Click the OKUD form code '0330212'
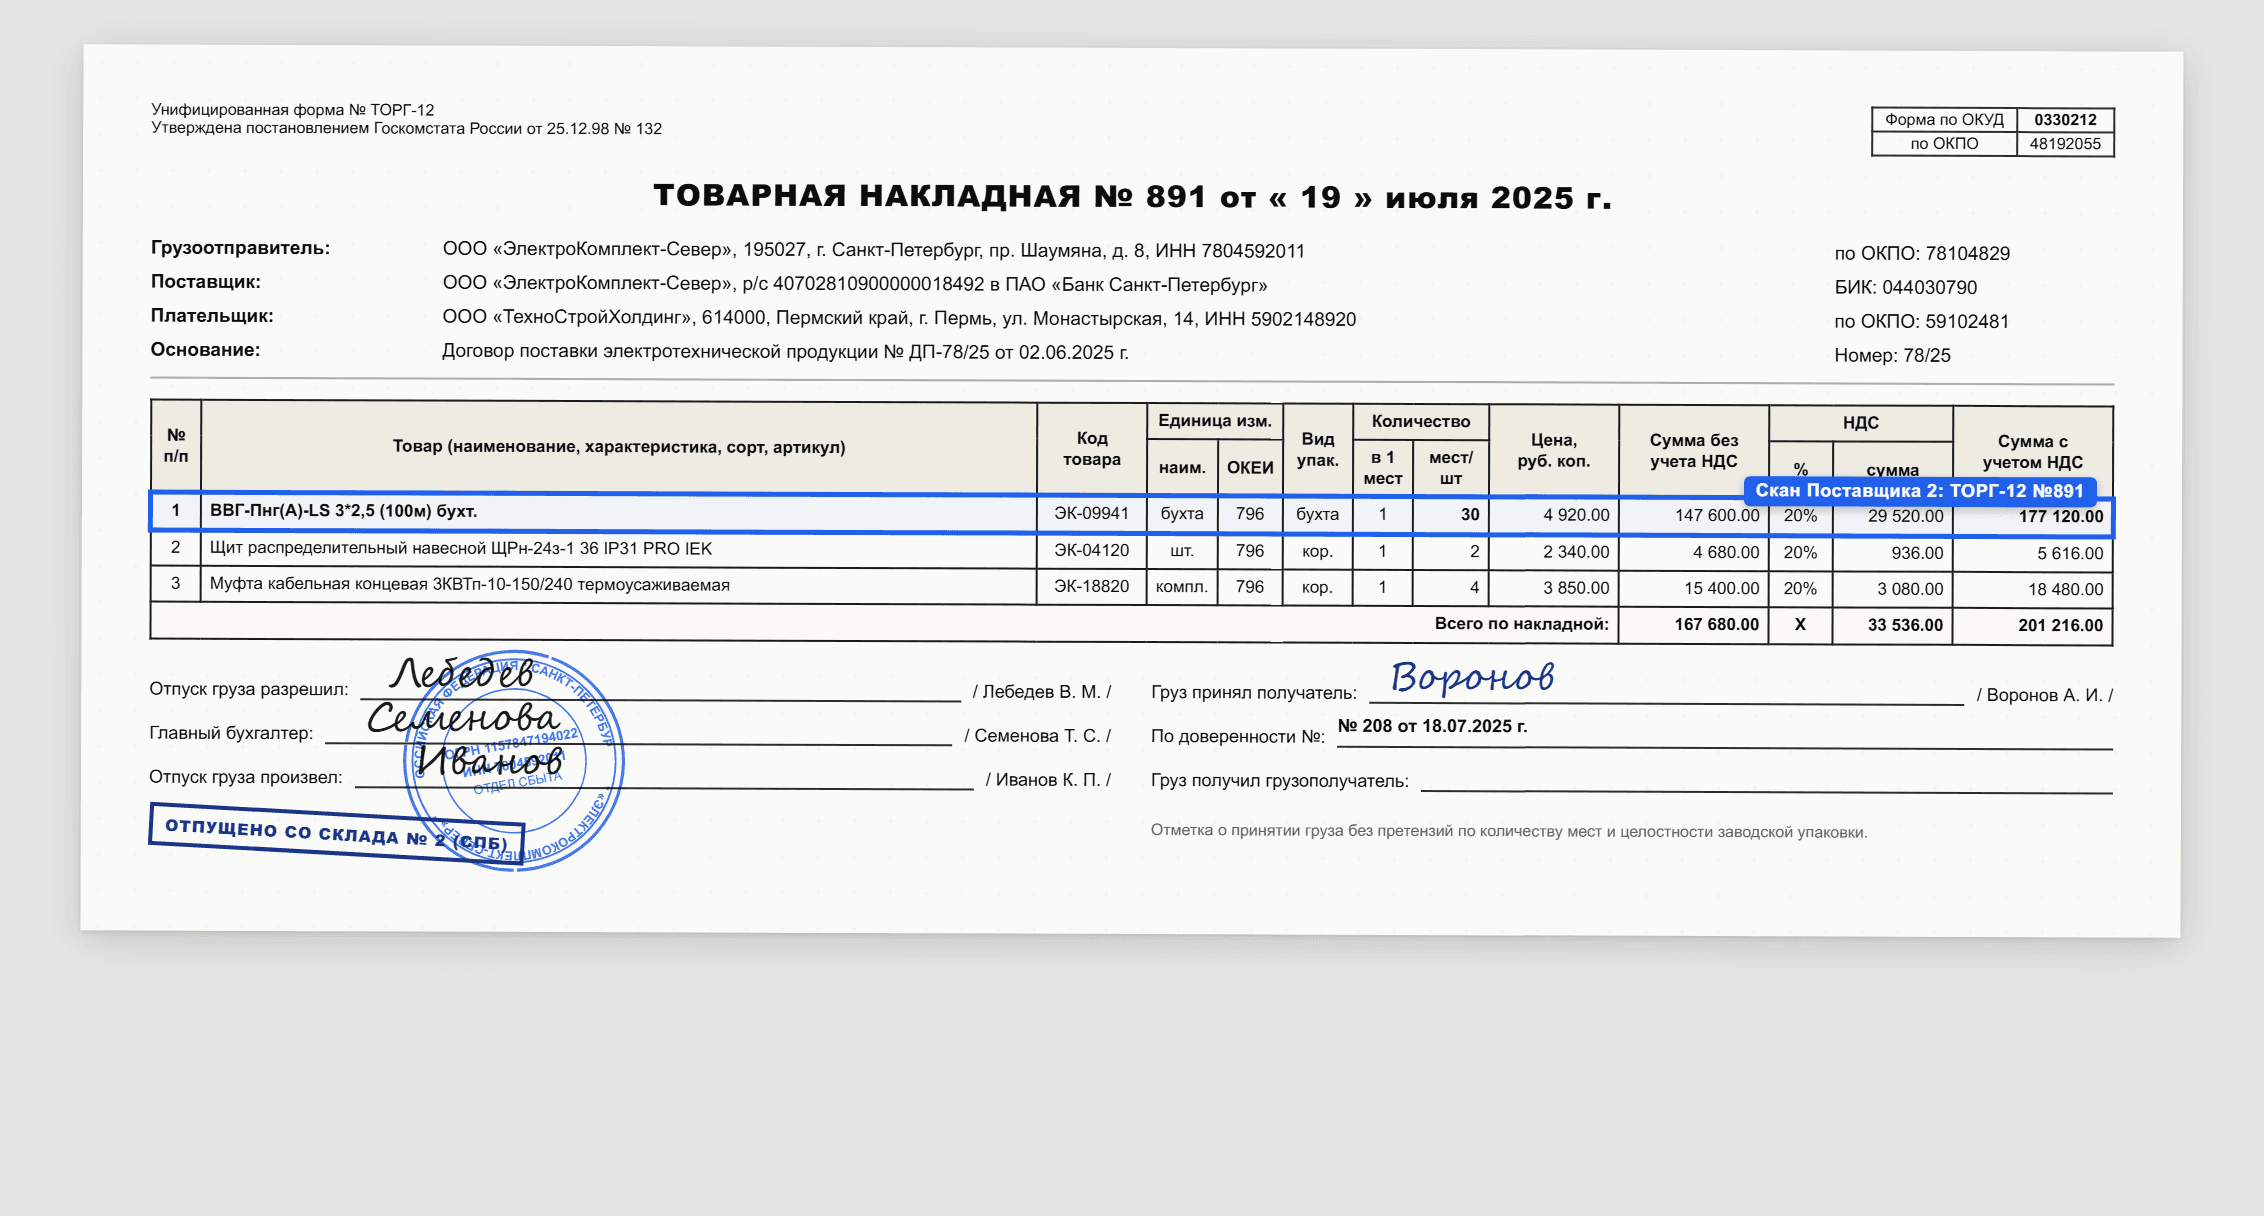2264x1216 pixels. (2065, 120)
